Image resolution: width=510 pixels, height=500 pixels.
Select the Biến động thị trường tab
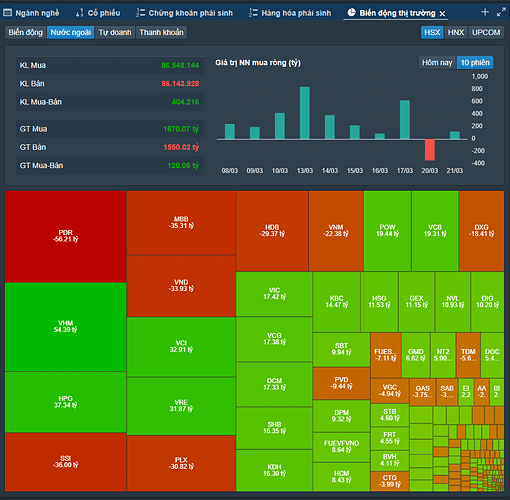point(397,13)
